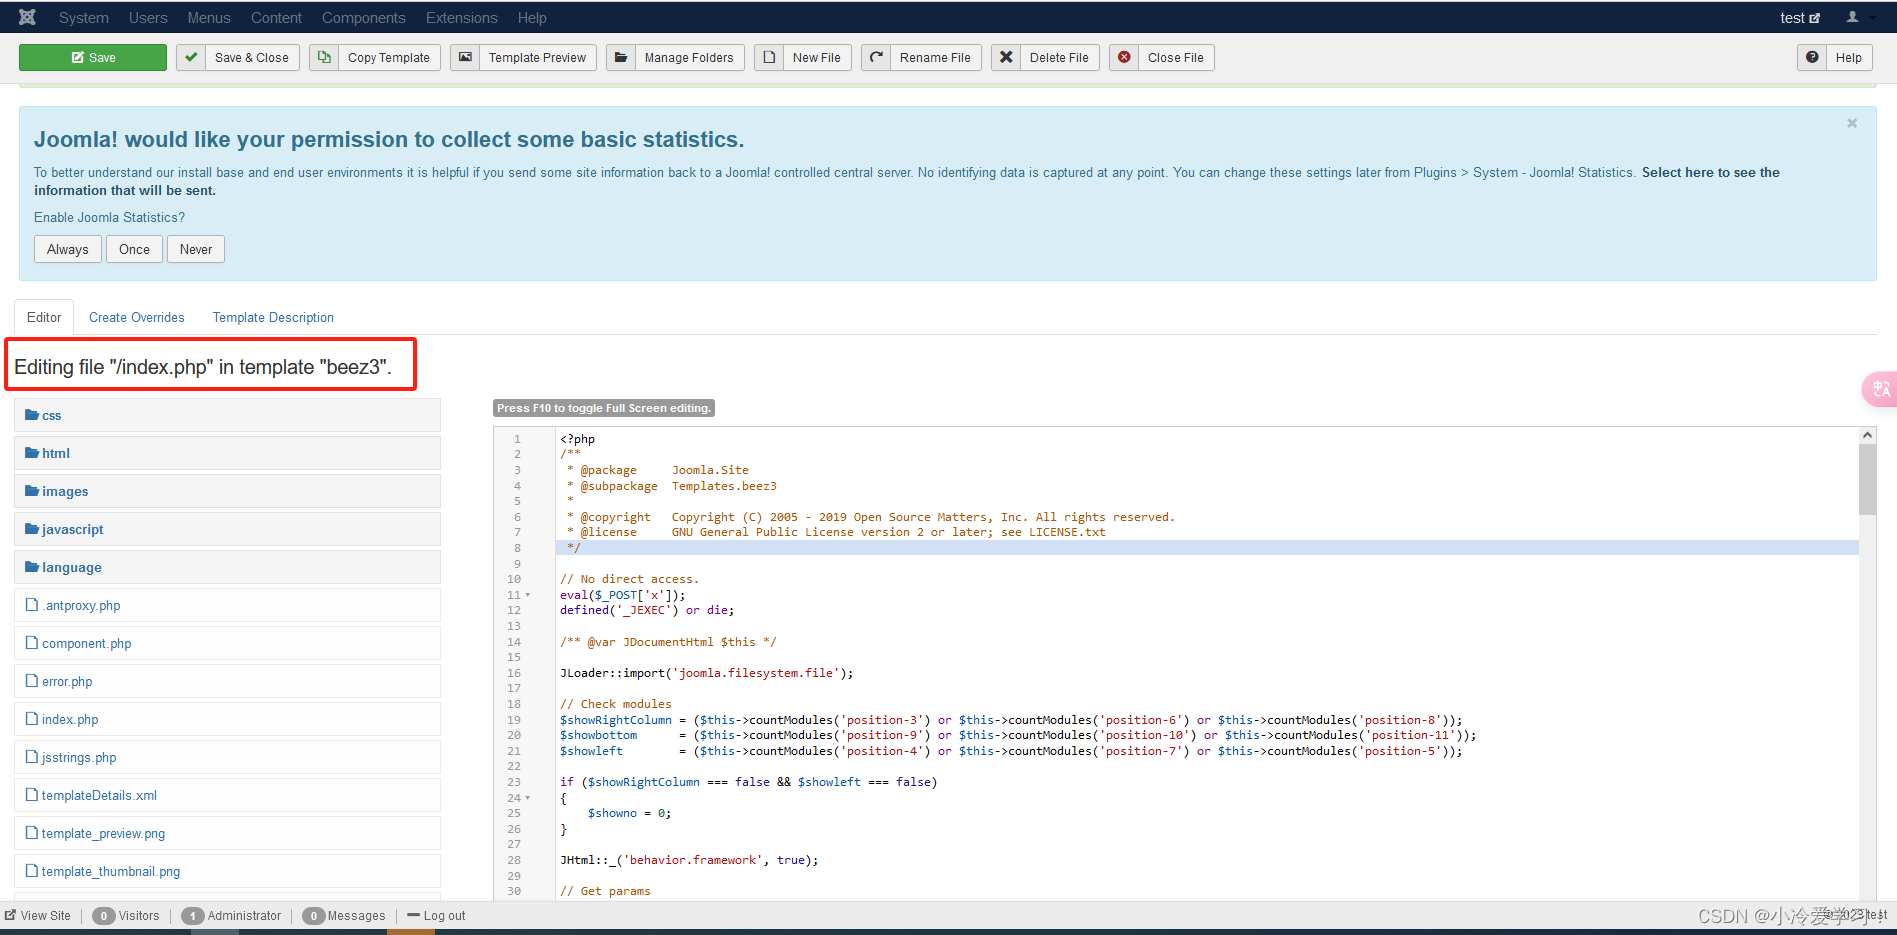
Task: Click the code editor vertical scrollbar thumb
Action: (x=1867, y=479)
